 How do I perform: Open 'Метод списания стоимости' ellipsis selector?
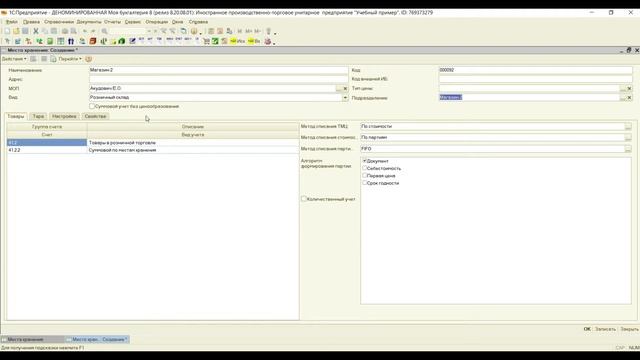[x=628, y=138]
